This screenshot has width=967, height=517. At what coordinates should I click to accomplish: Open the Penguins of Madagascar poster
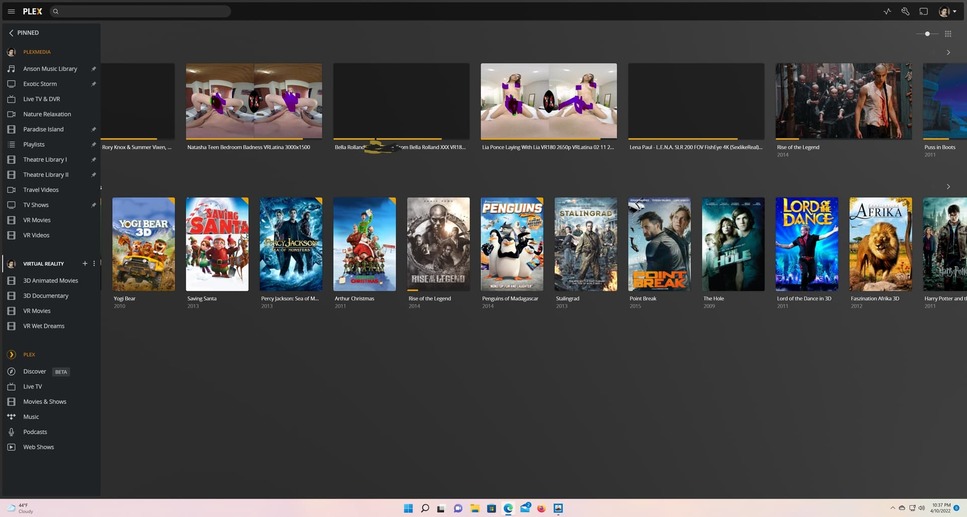point(512,244)
